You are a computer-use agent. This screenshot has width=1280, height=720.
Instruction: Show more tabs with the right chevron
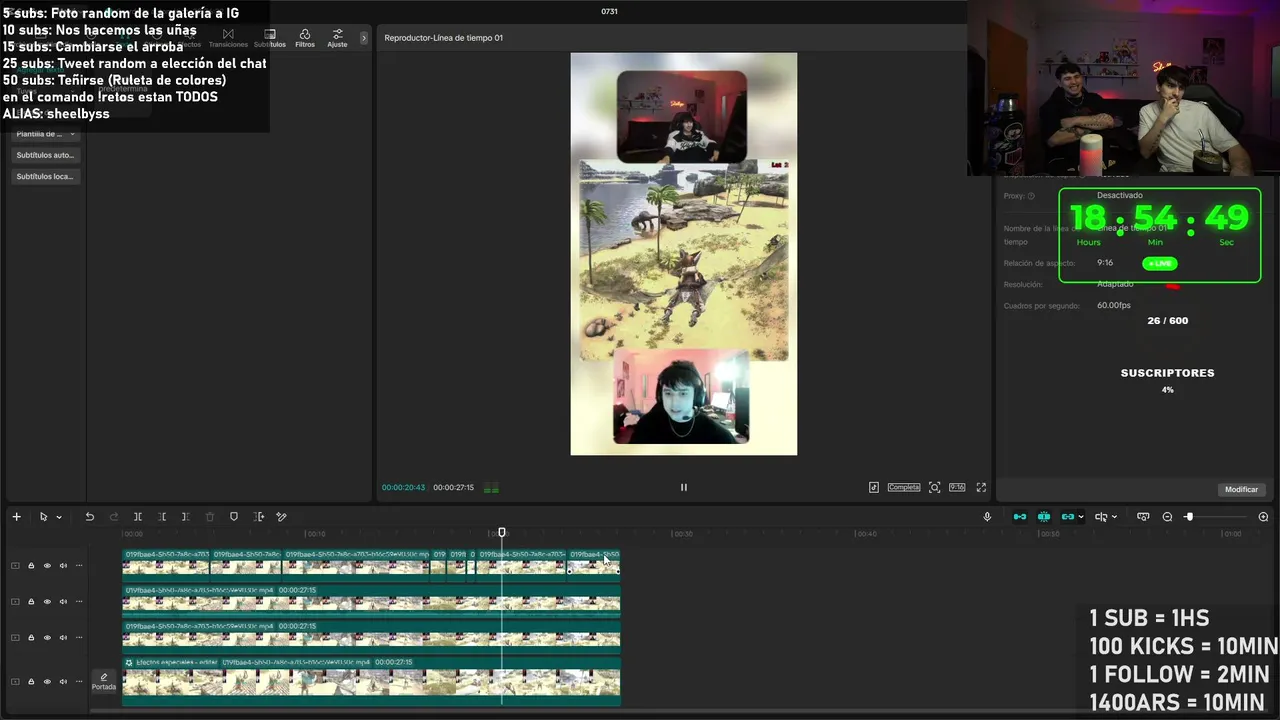click(x=364, y=38)
